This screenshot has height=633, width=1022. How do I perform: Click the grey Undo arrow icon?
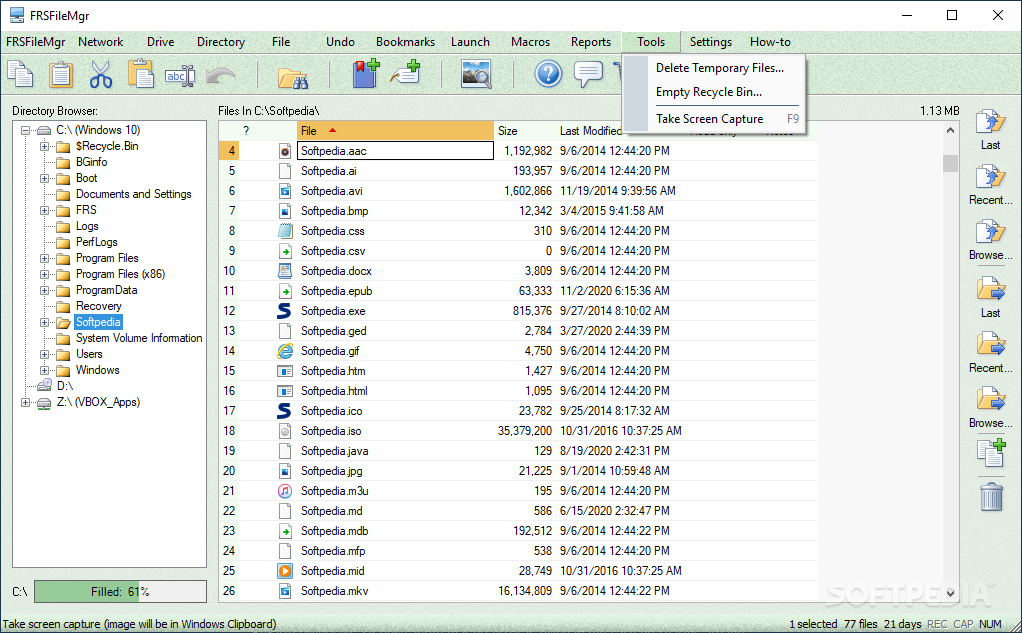(x=220, y=76)
